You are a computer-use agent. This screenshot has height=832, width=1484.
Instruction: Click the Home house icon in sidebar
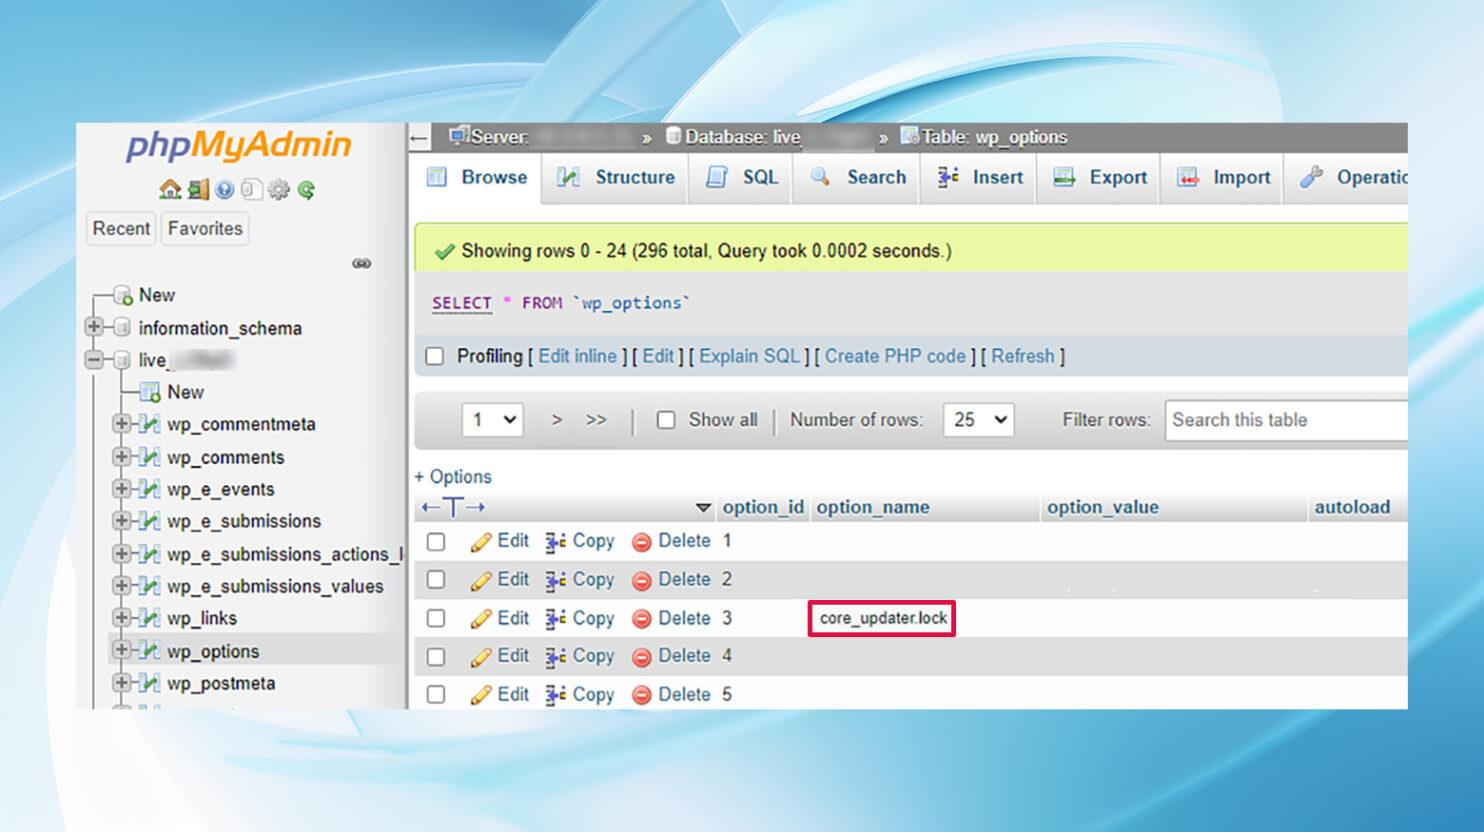(x=170, y=190)
